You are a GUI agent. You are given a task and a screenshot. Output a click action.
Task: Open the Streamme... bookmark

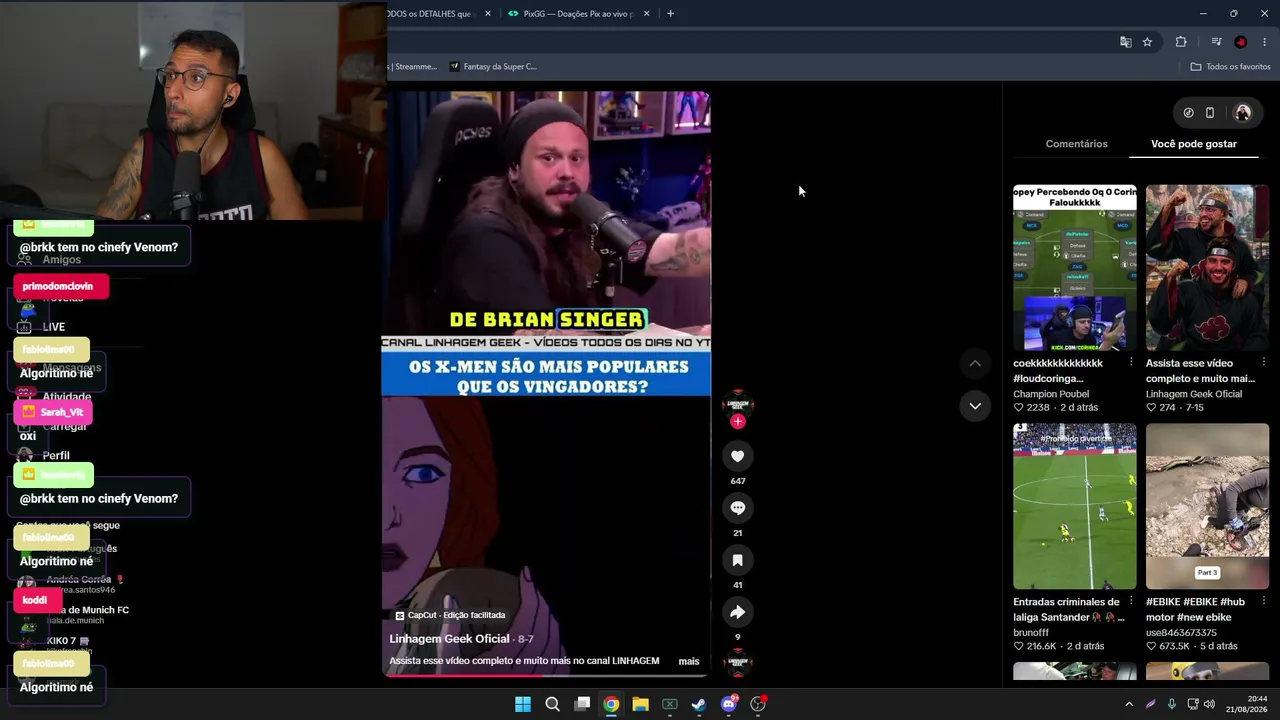[412, 67]
